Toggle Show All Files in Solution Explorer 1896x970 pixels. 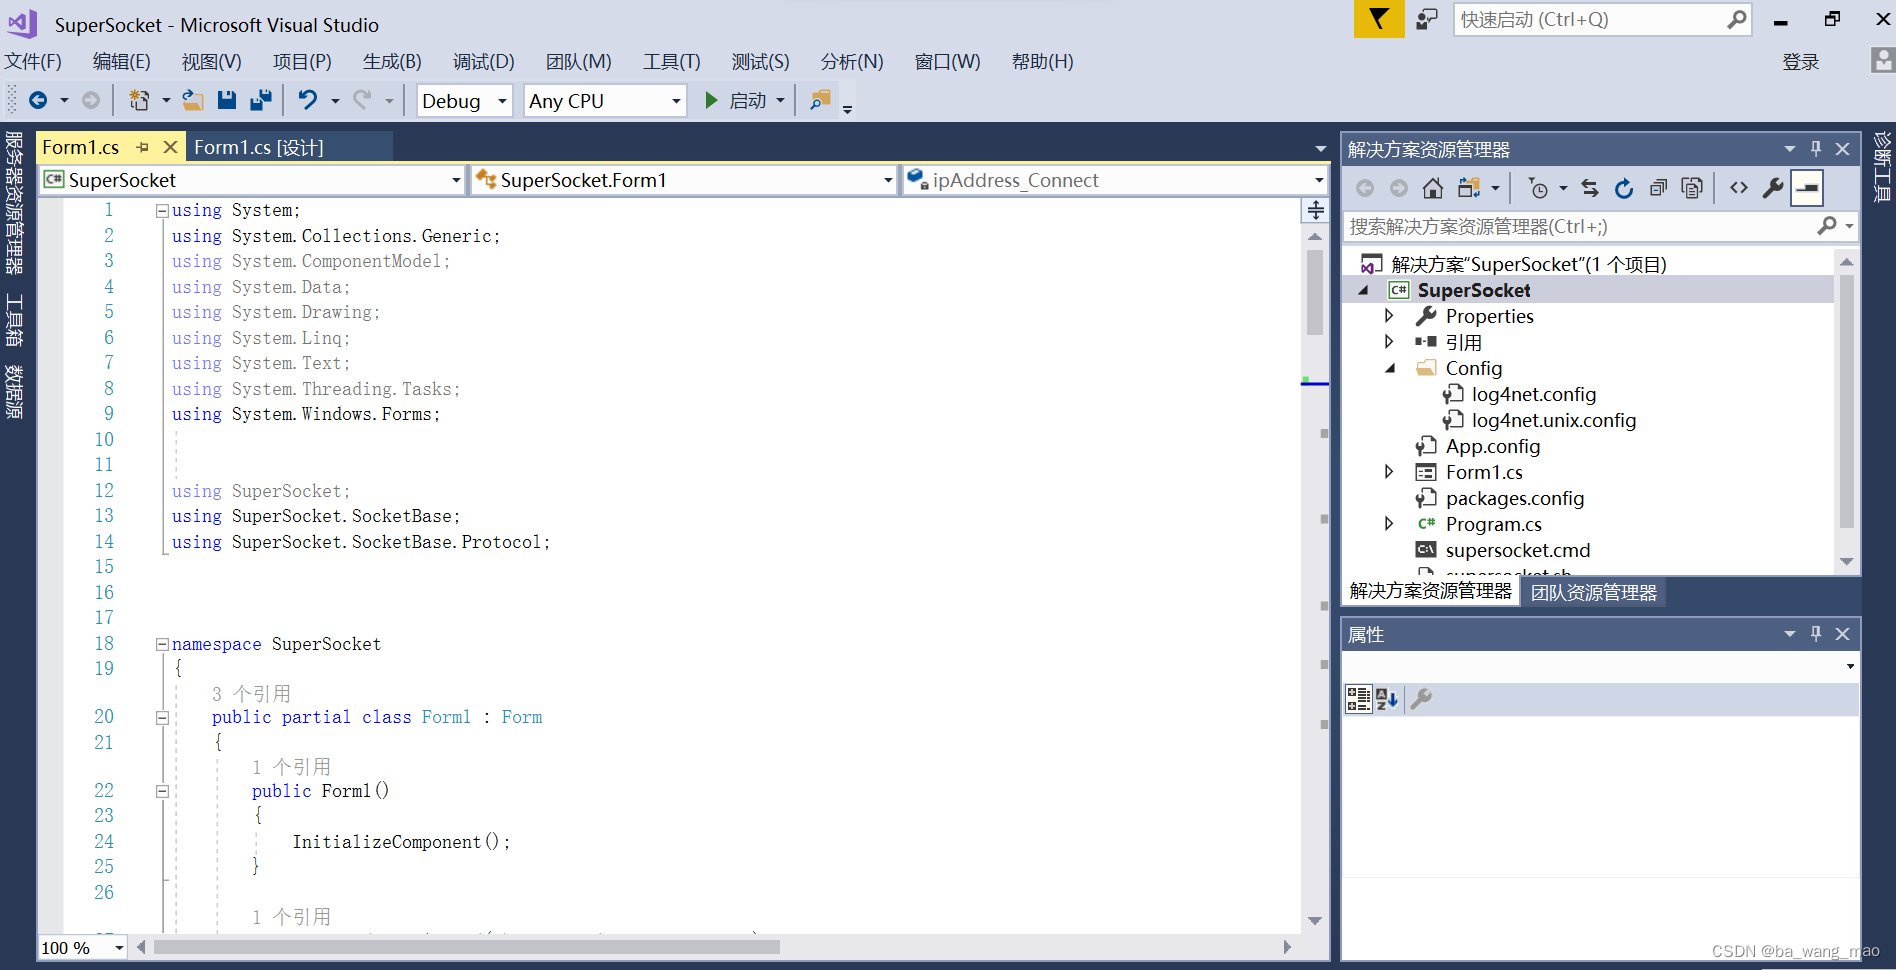[1692, 188]
